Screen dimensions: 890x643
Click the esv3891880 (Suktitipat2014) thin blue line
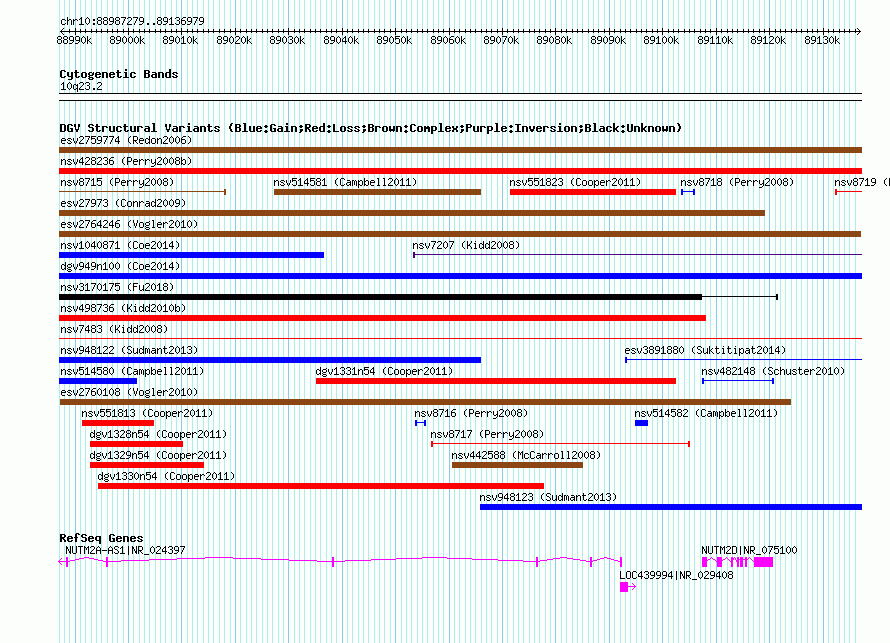[x=744, y=360]
